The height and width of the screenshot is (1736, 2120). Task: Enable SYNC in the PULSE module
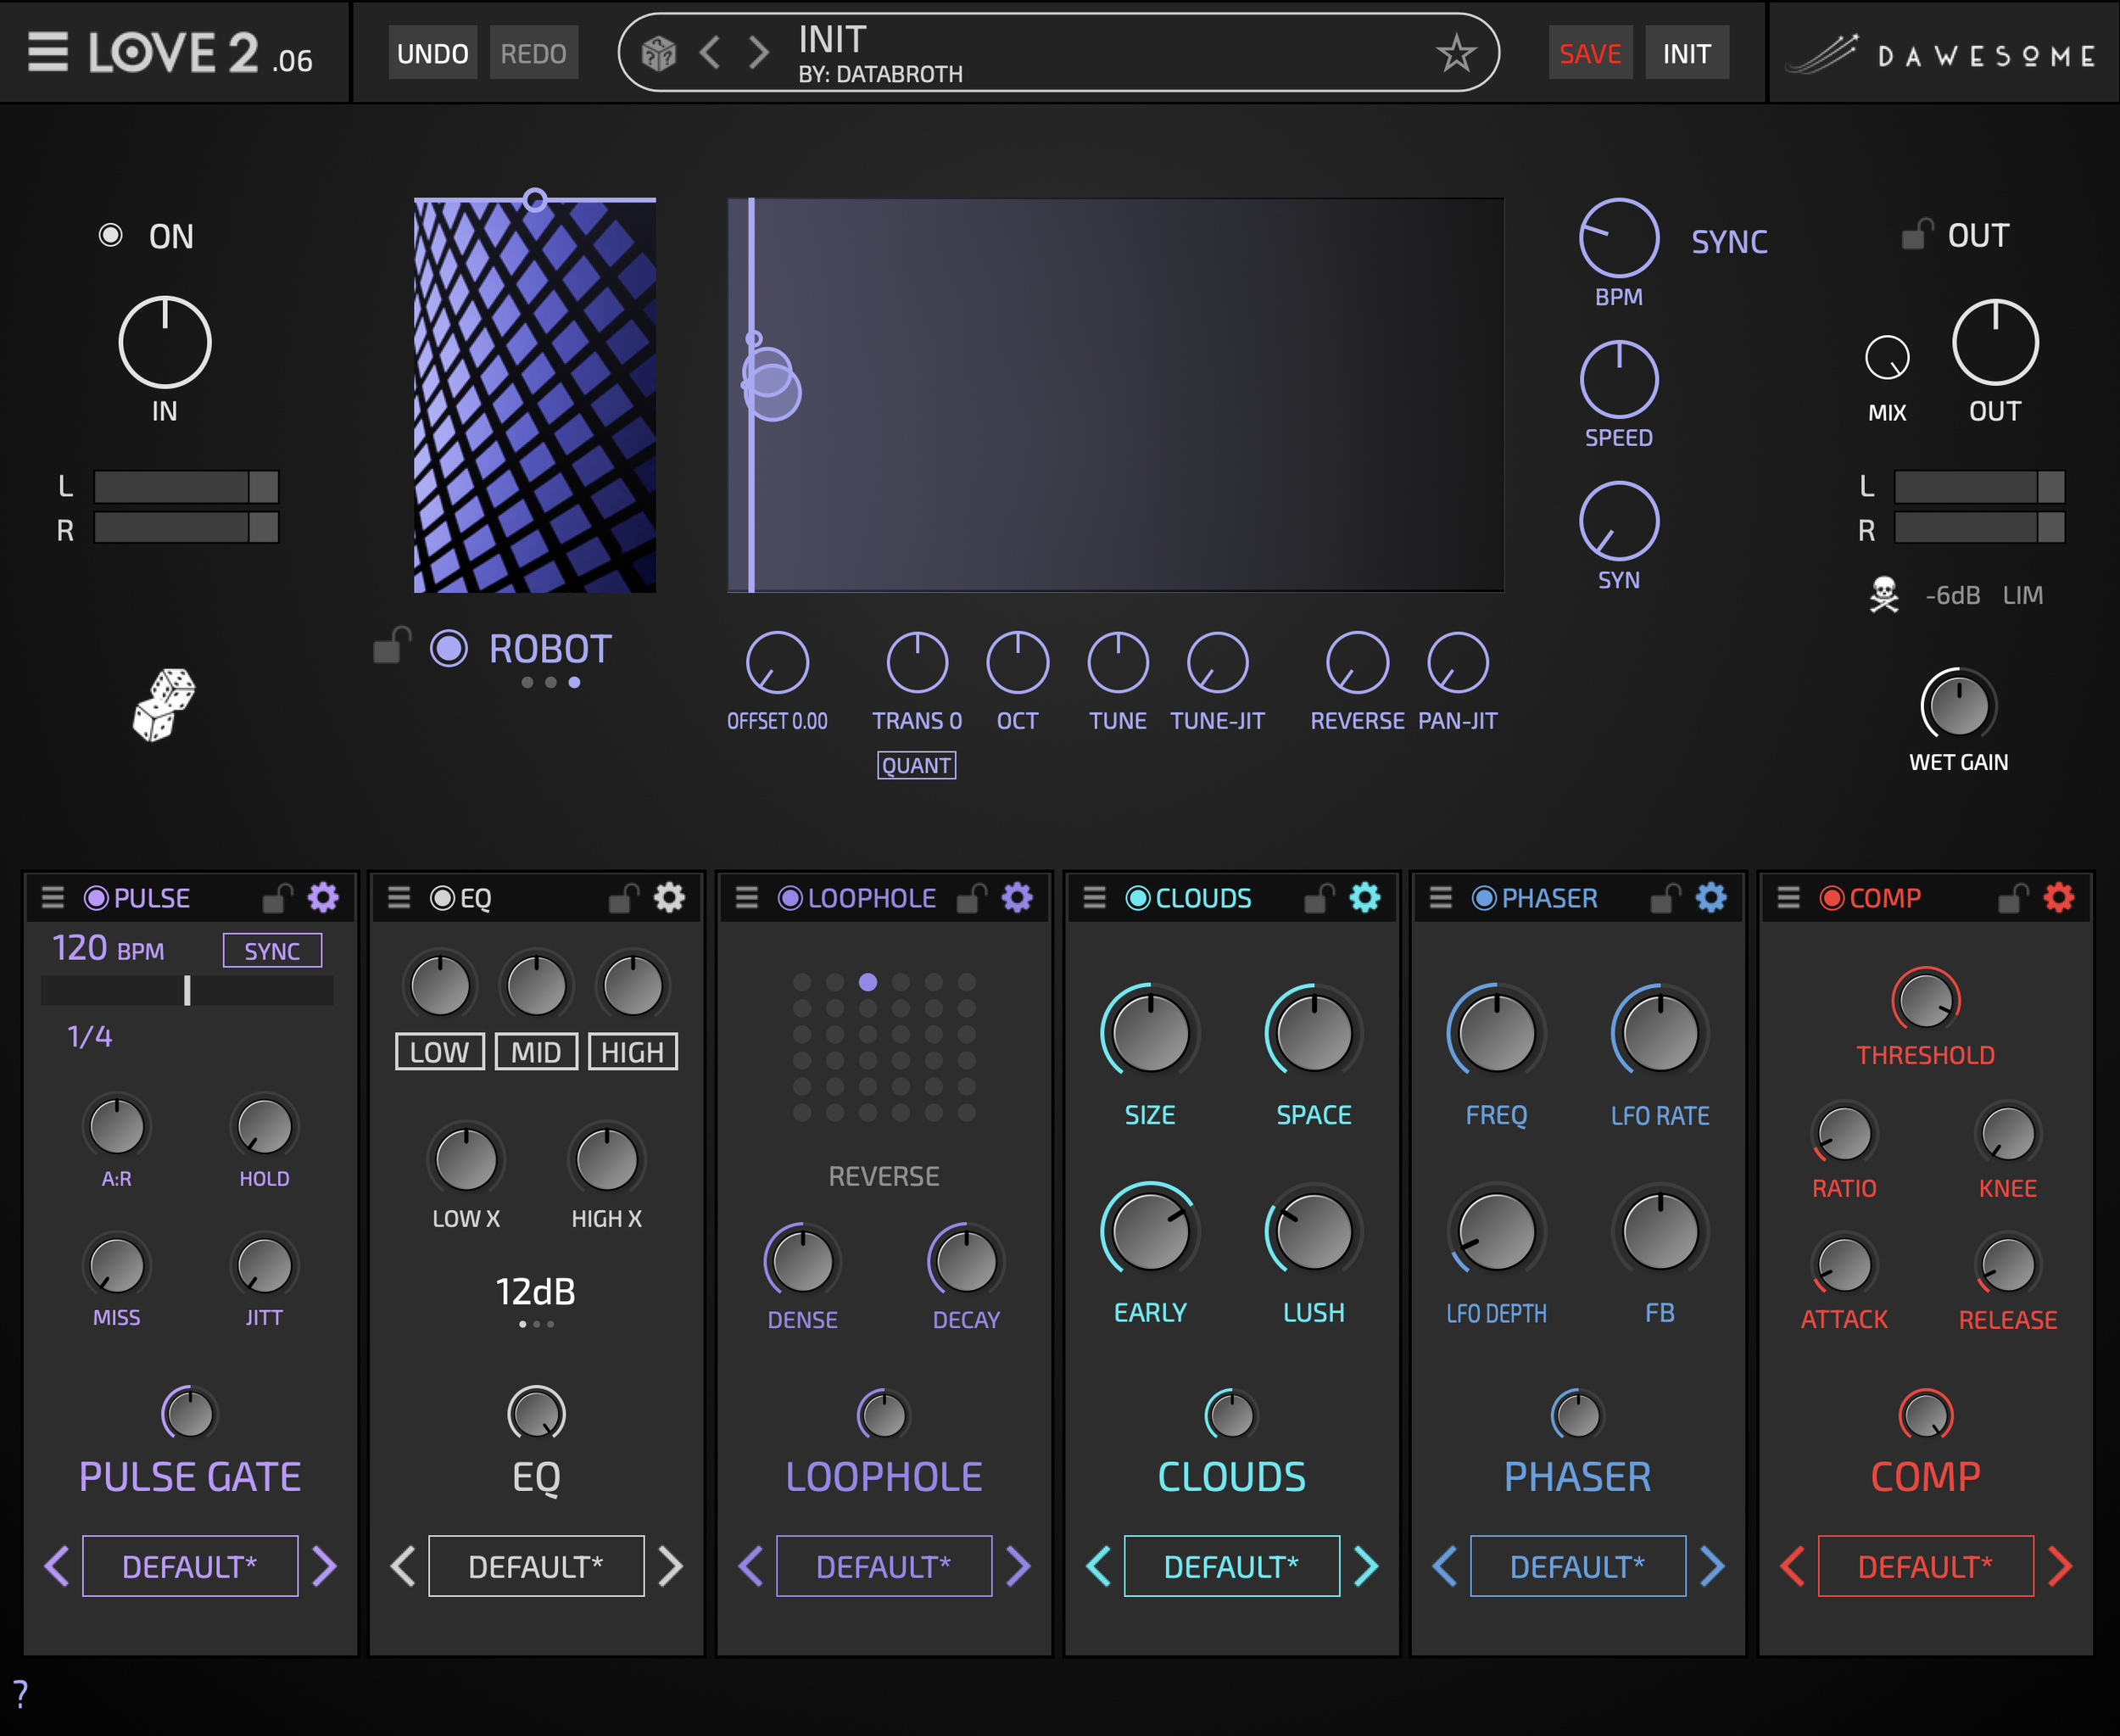click(272, 950)
